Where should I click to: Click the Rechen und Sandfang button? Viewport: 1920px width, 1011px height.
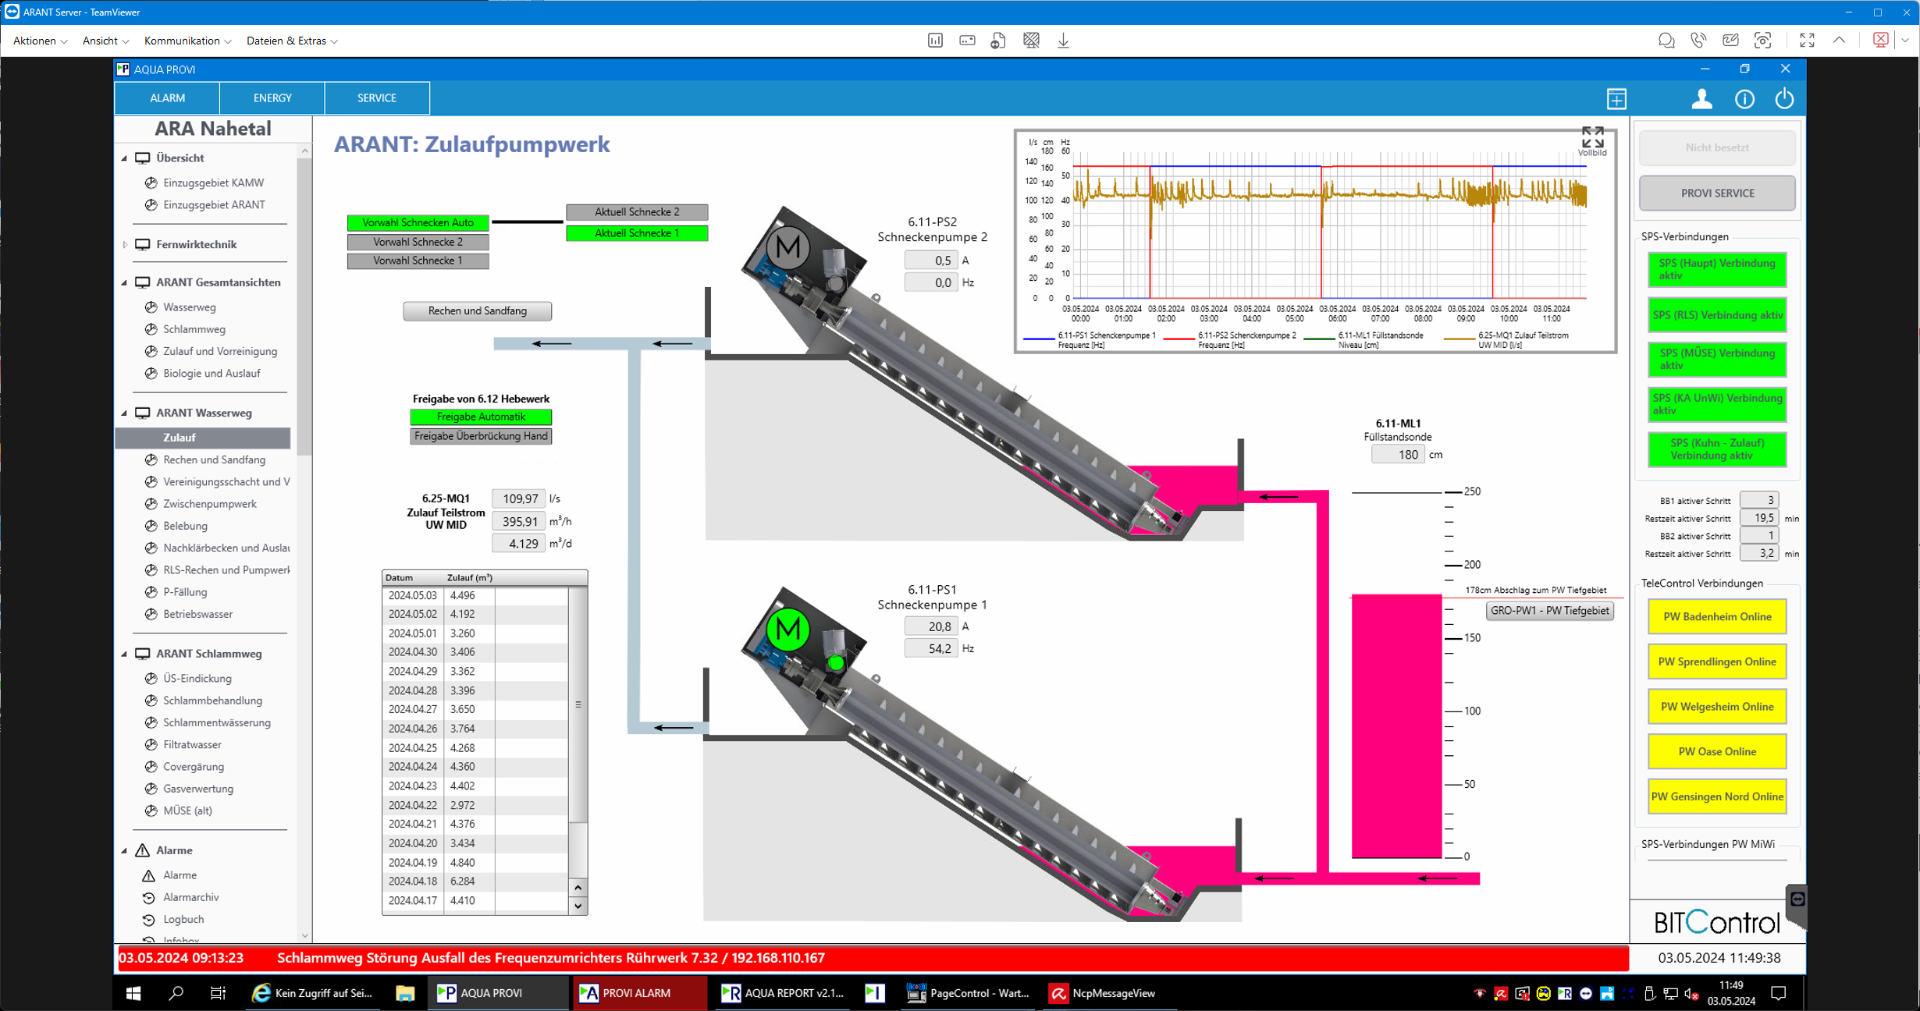pyautogui.click(x=477, y=311)
